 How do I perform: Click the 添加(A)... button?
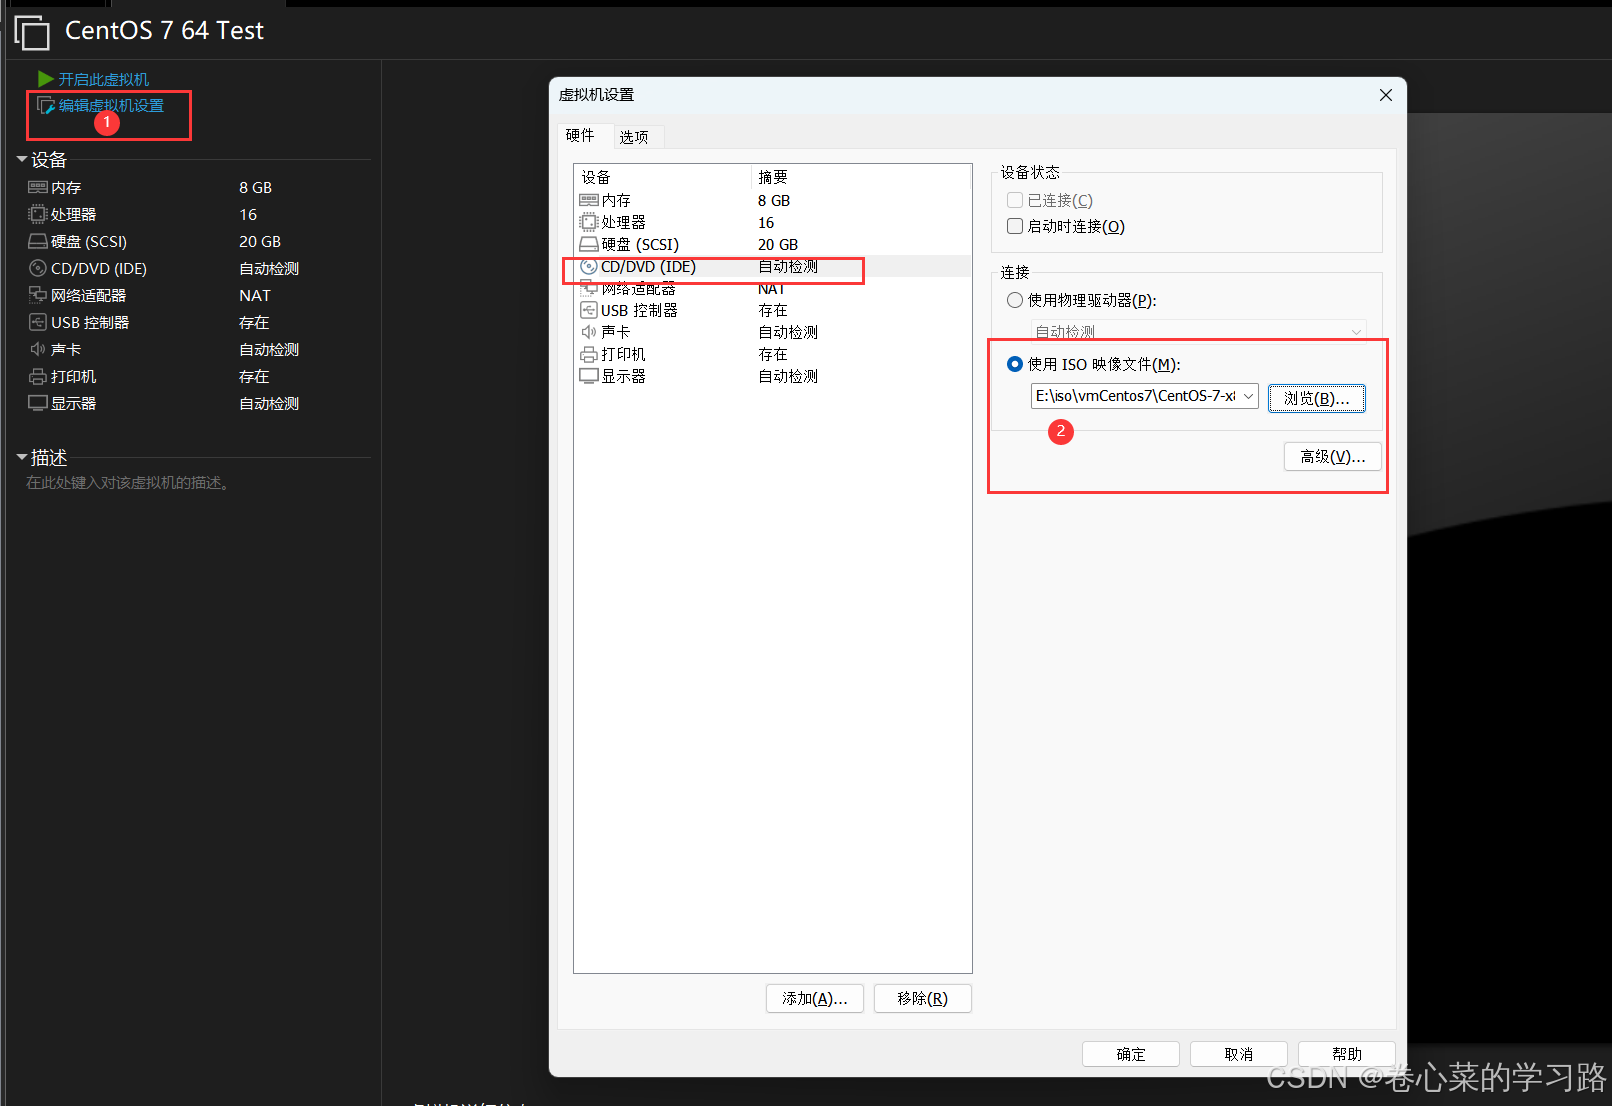click(x=815, y=998)
